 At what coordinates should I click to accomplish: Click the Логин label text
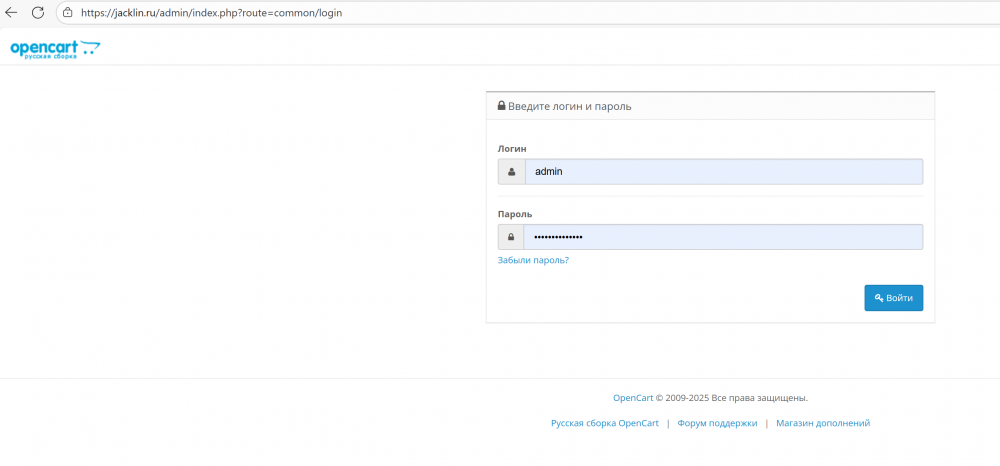(x=512, y=149)
